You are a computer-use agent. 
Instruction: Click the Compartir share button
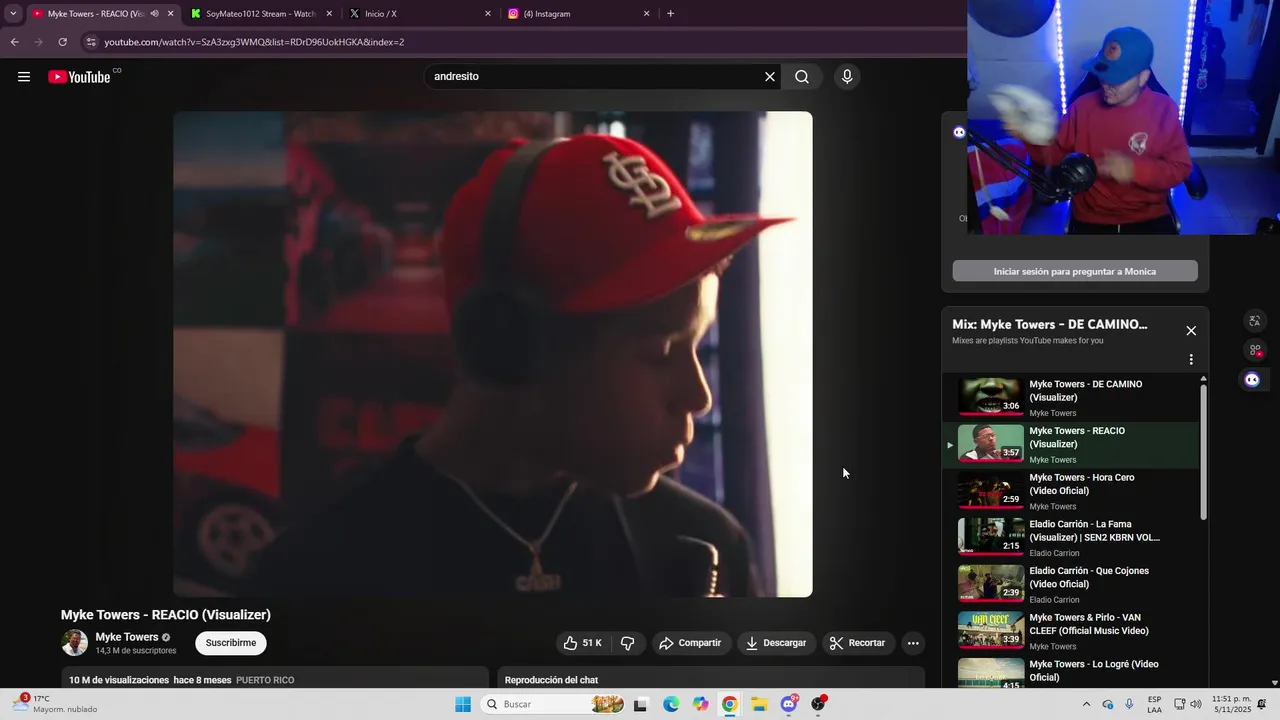click(690, 643)
